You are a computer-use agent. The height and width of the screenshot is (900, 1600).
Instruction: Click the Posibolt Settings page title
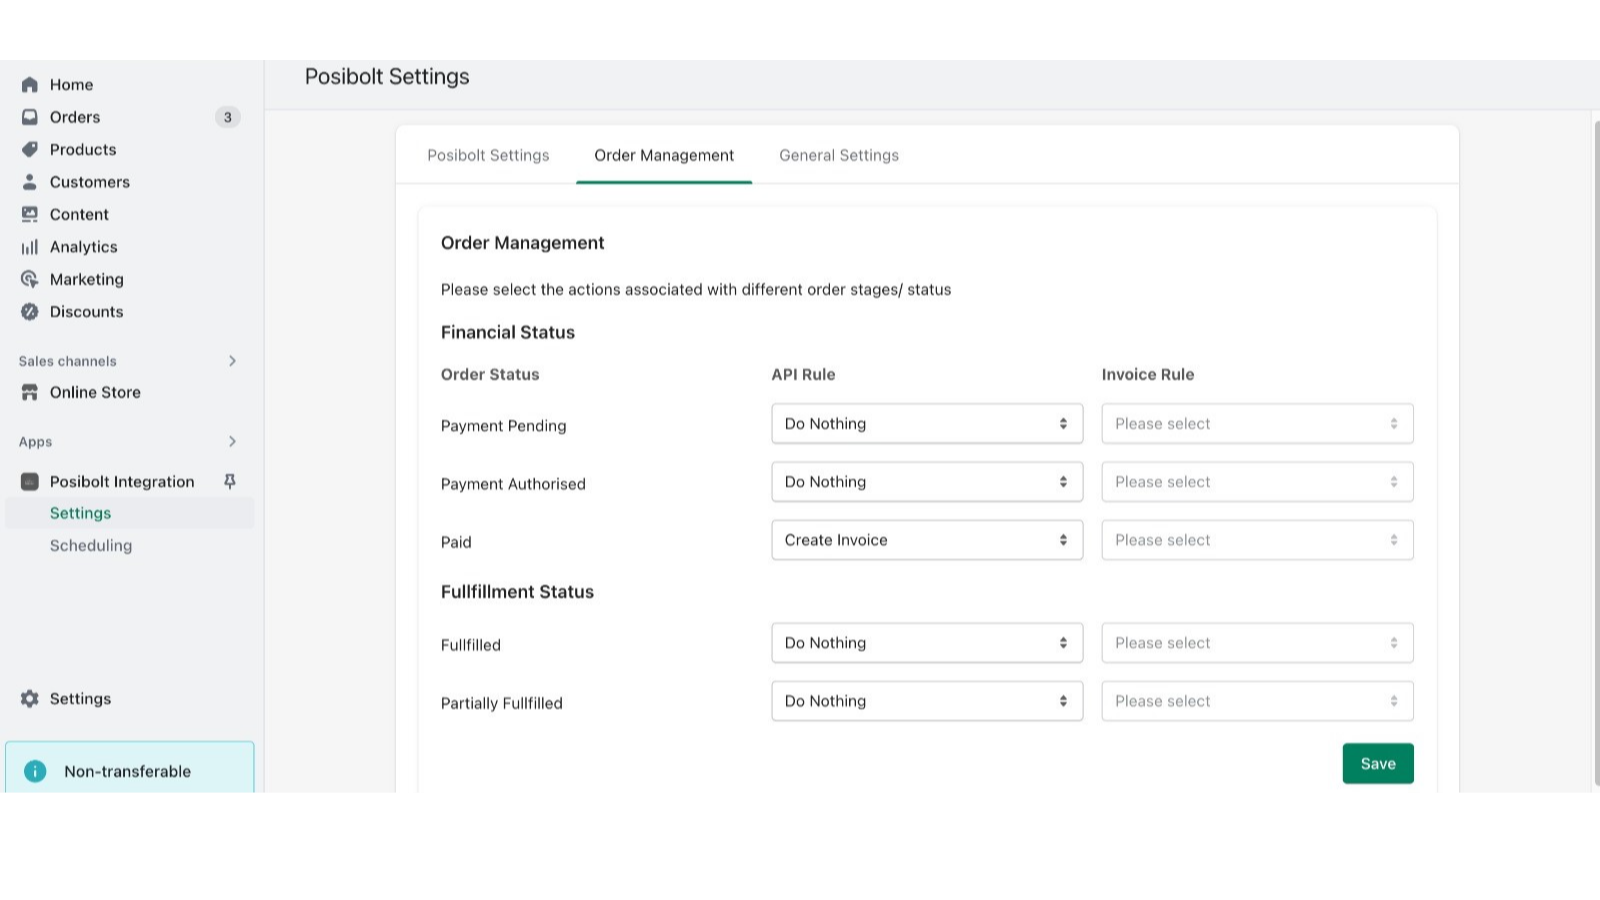pos(387,77)
